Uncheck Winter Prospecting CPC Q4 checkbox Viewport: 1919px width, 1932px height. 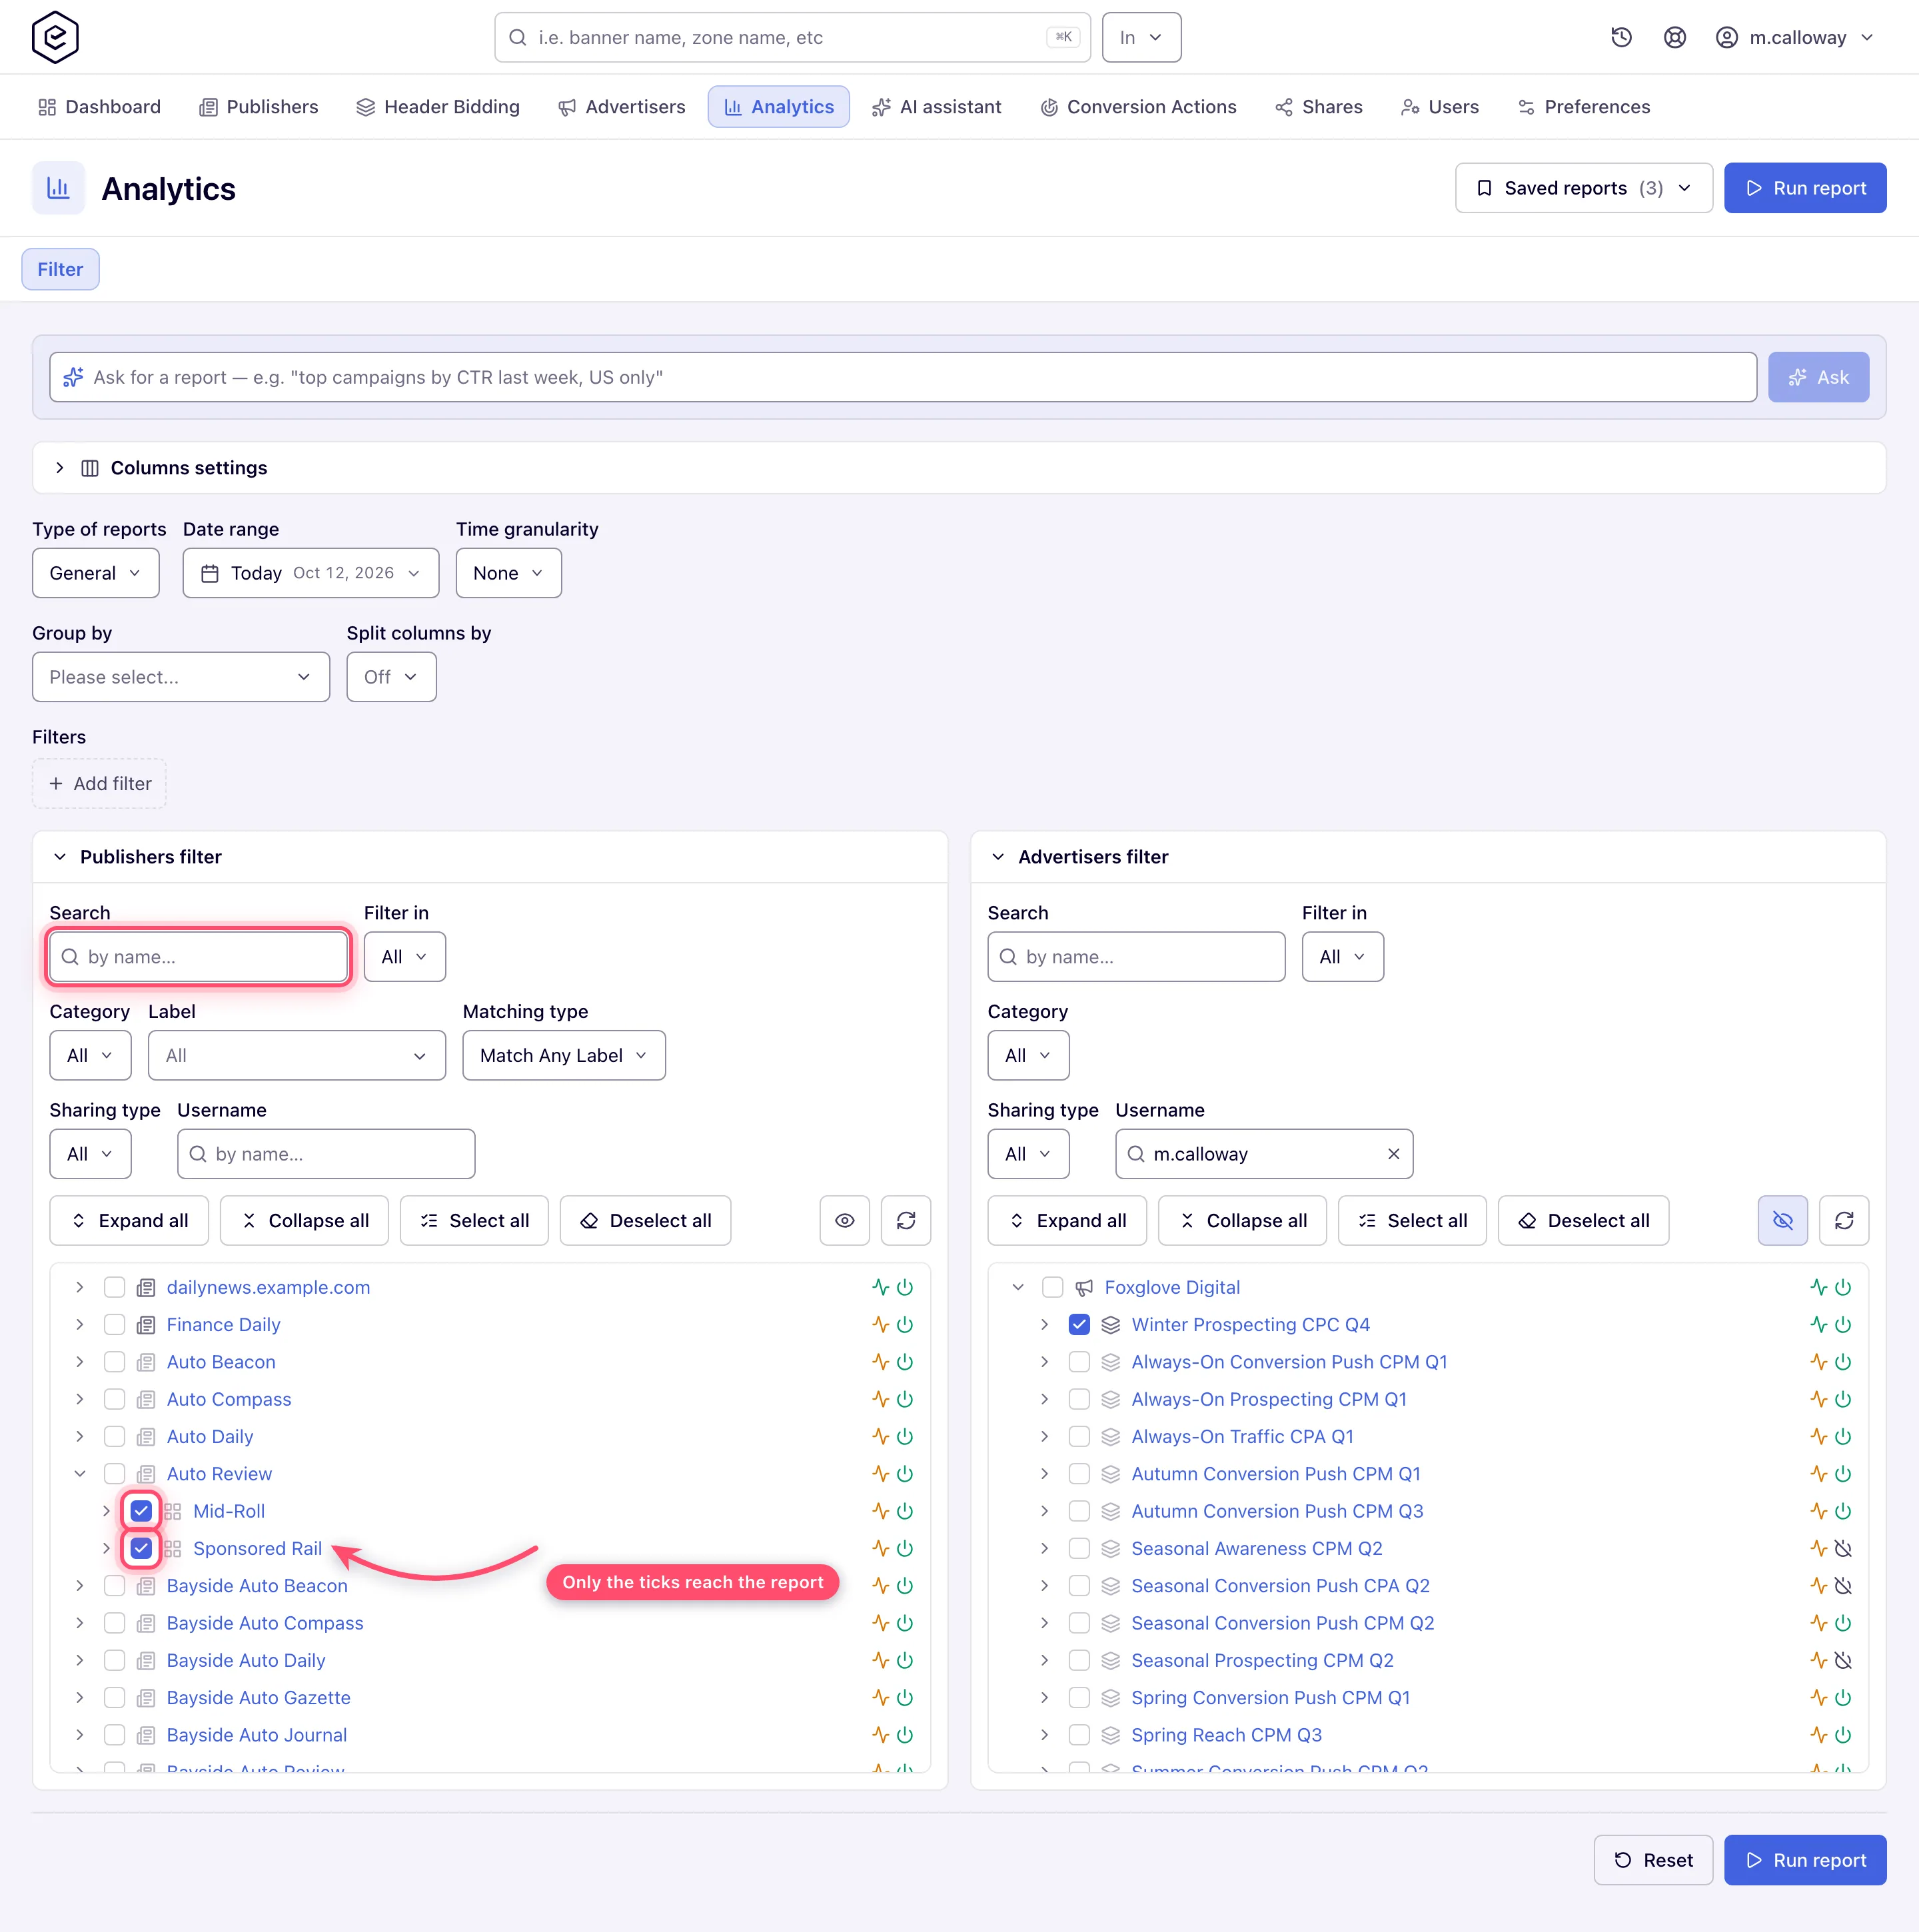(x=1079, y=1324)
